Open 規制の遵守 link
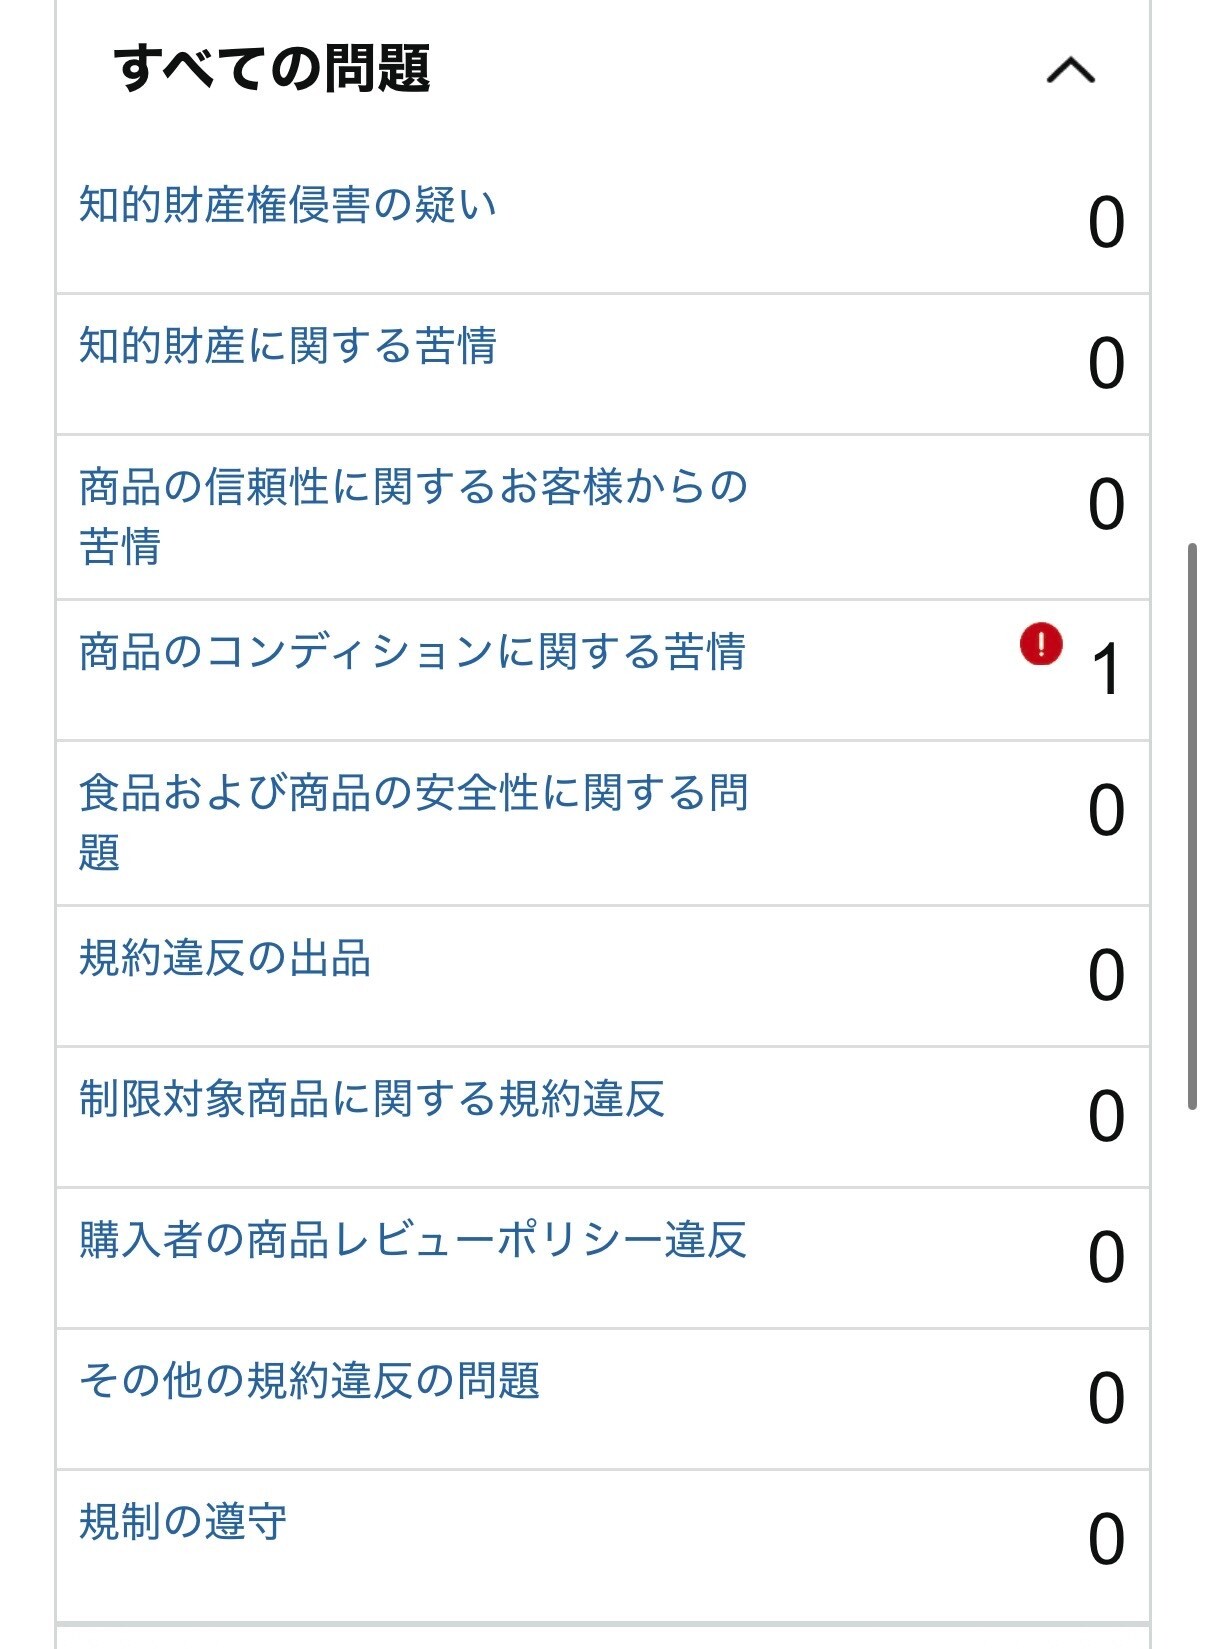This screenshot has width=1206, height=1649. click(x=183, y=1522)
